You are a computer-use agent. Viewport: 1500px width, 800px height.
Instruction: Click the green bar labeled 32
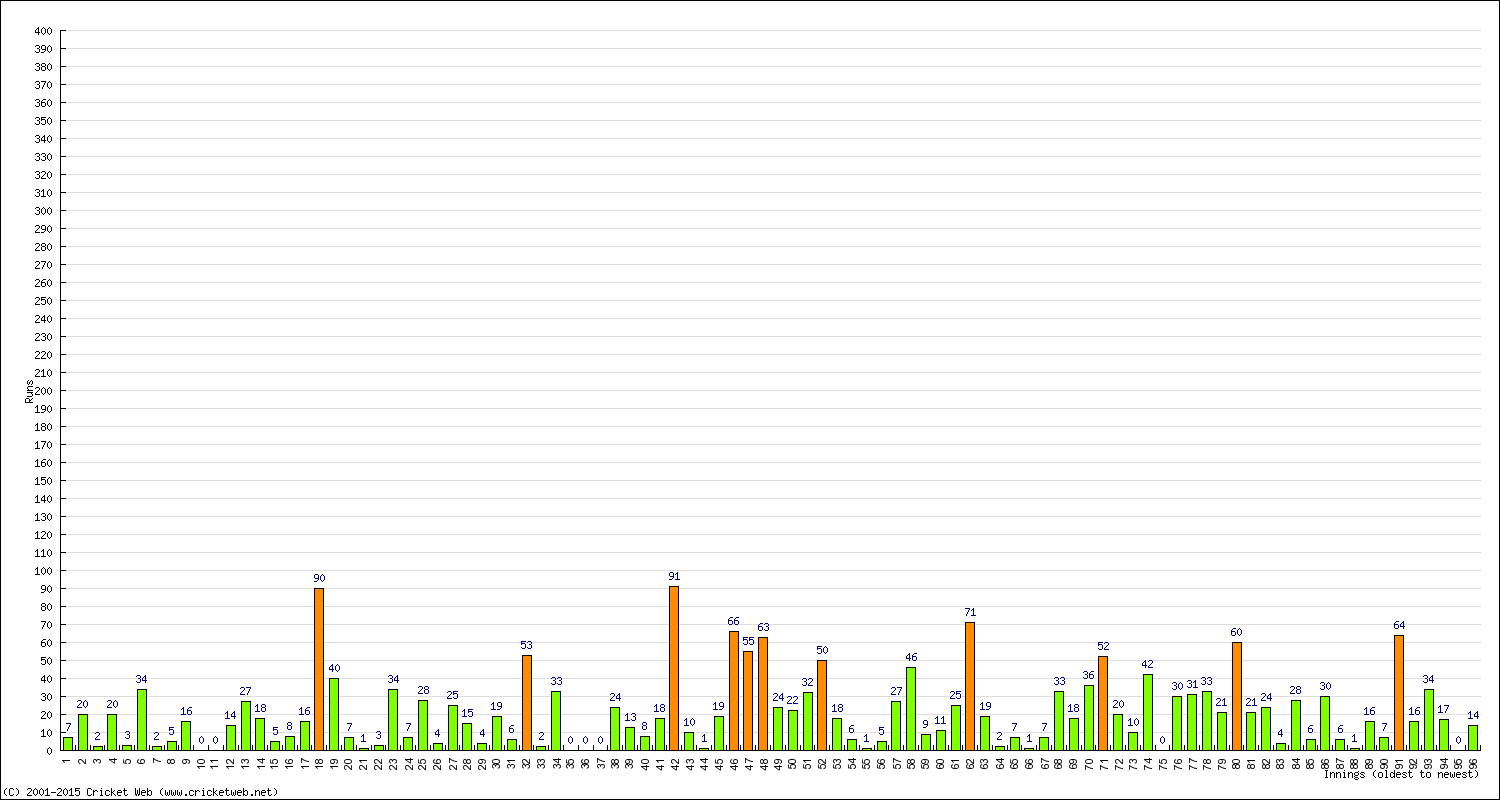tap(807, 721)
